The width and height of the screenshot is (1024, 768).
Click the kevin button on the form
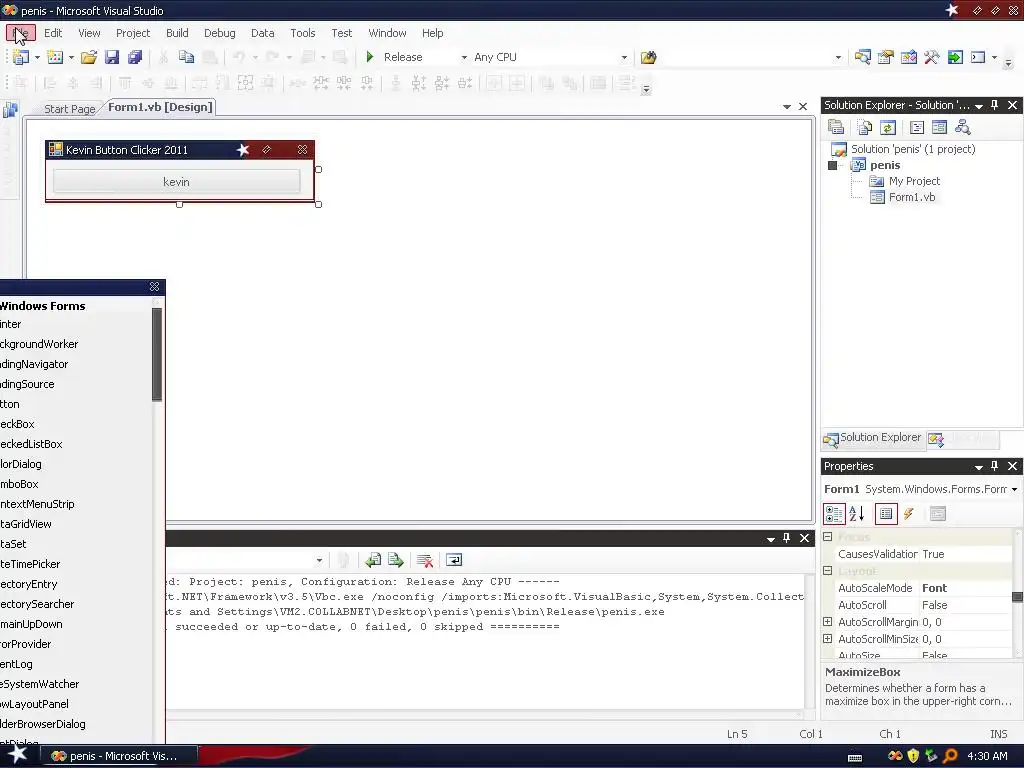(x=176, y=182)
